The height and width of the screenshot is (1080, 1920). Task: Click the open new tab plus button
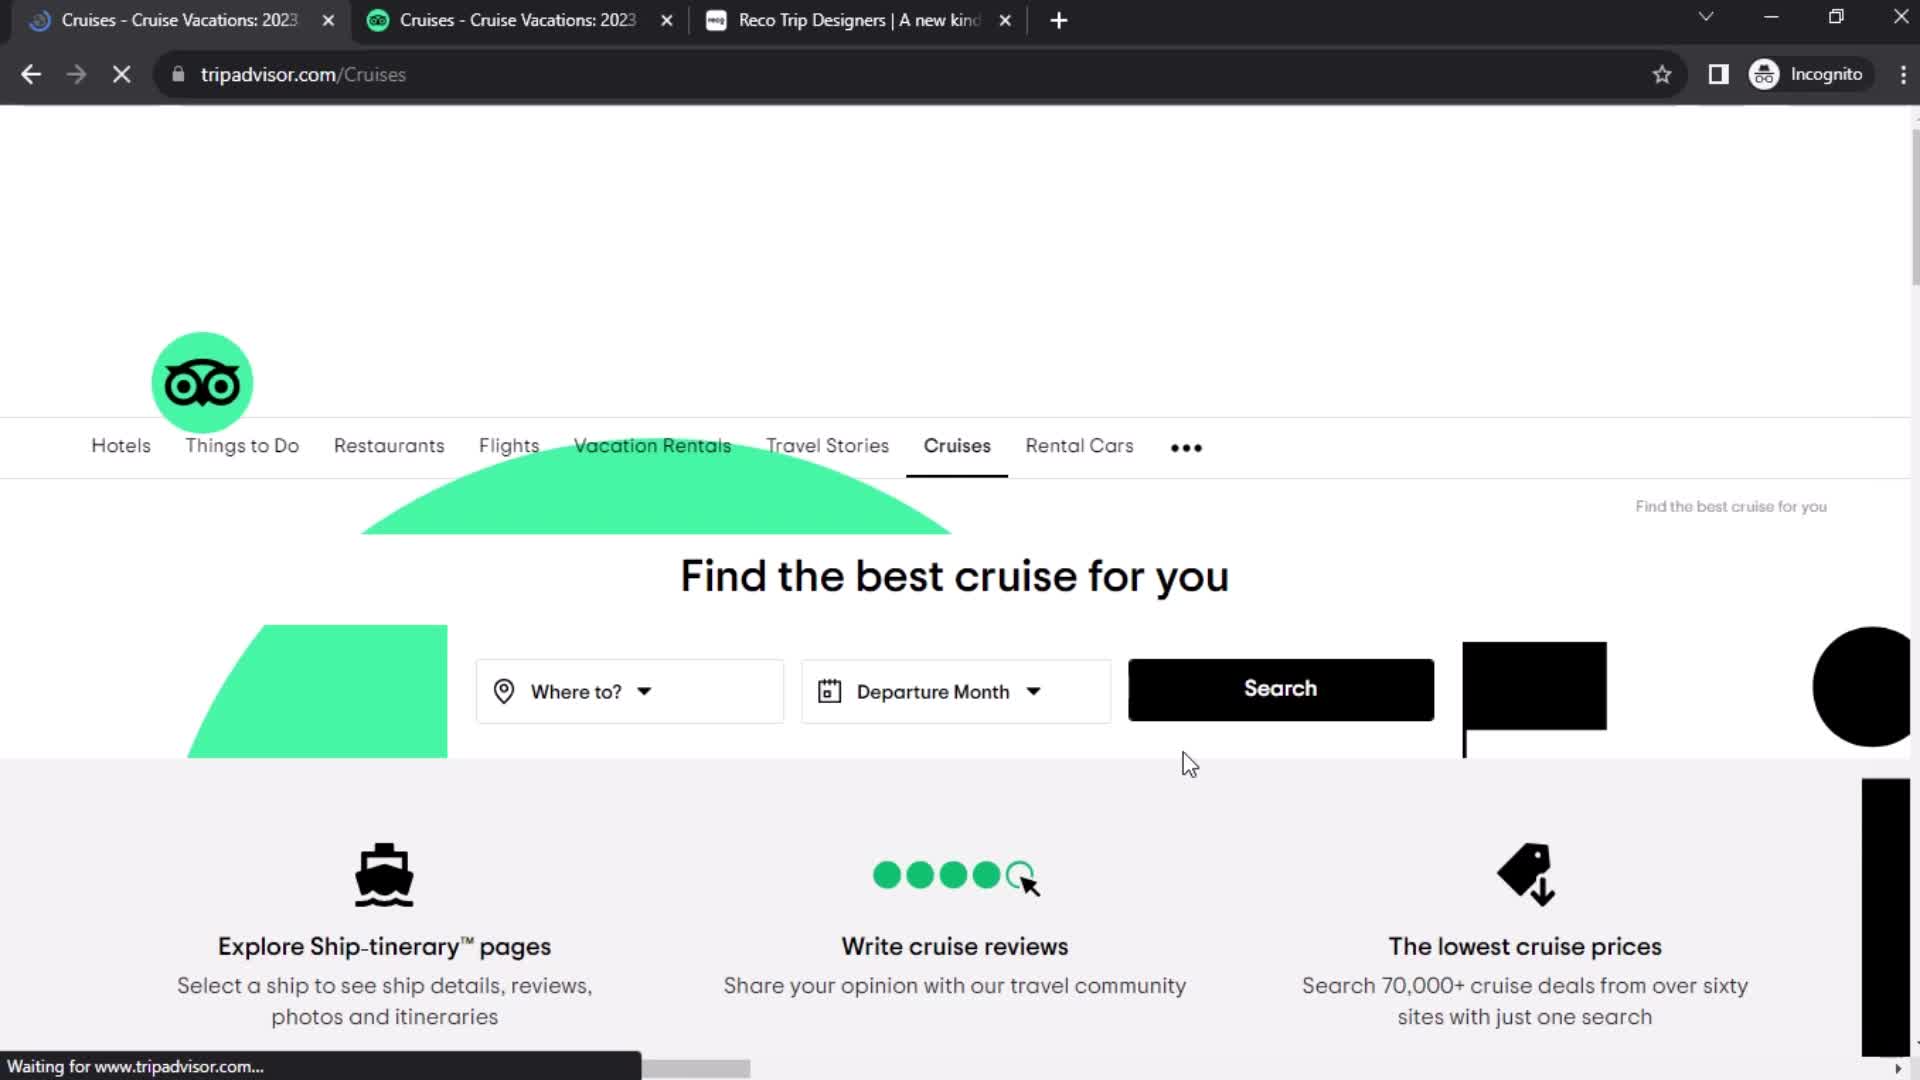click(x=1056, y=20)
